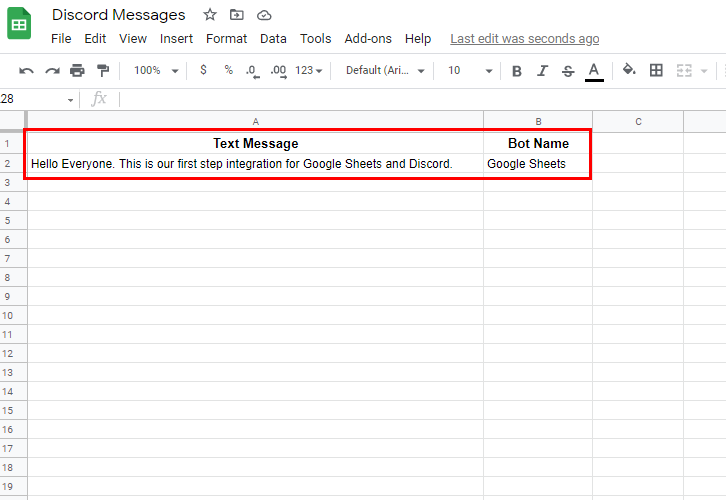Viewport: 726px width, 500px height.
Task: Select row 19 header
Action: click(13, 486)
